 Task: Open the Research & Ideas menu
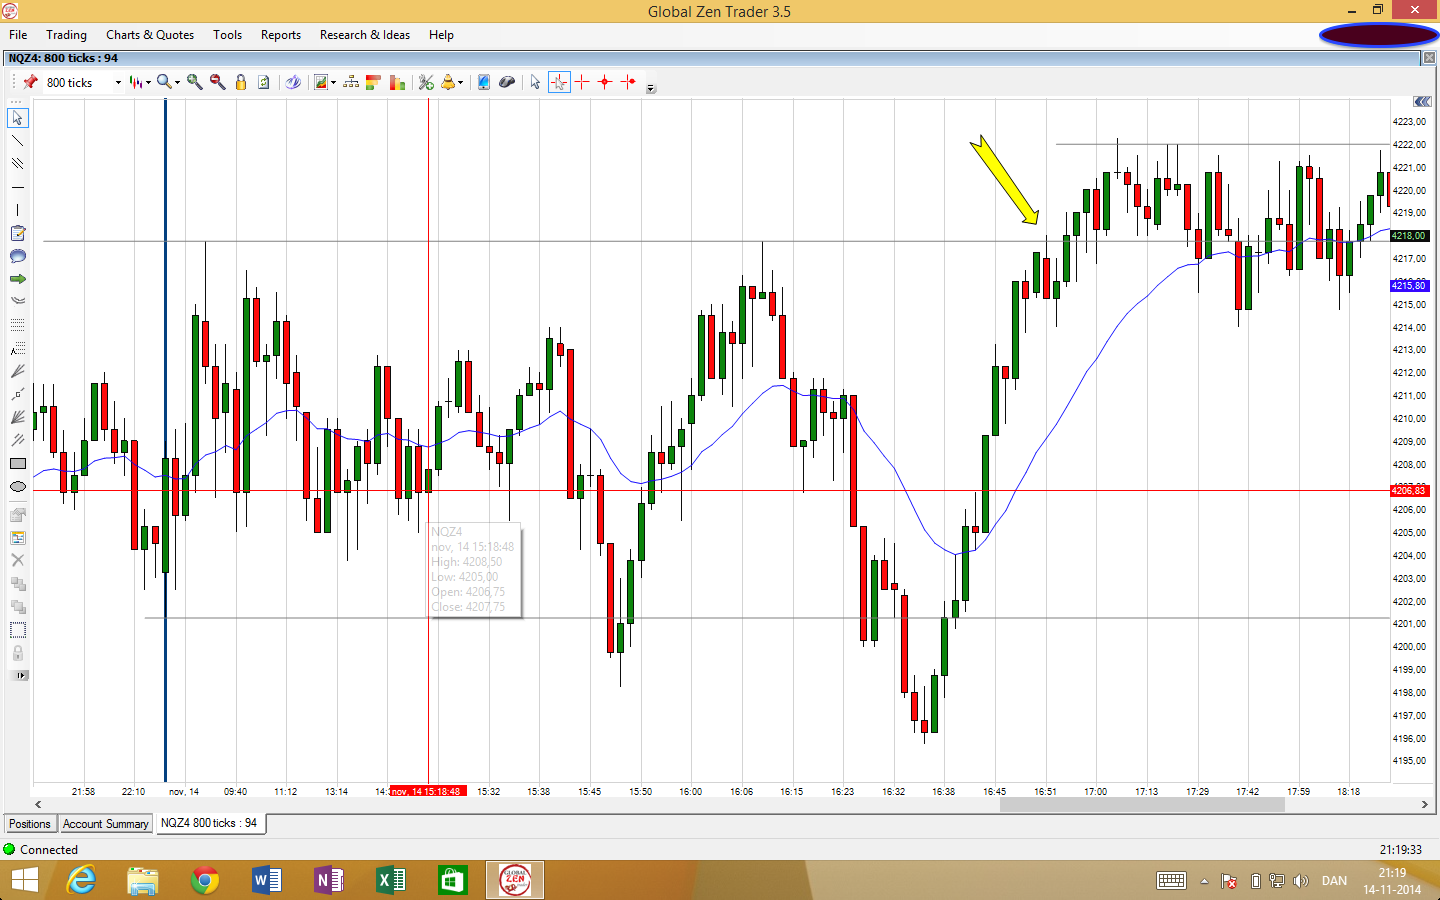coord(365,35)
